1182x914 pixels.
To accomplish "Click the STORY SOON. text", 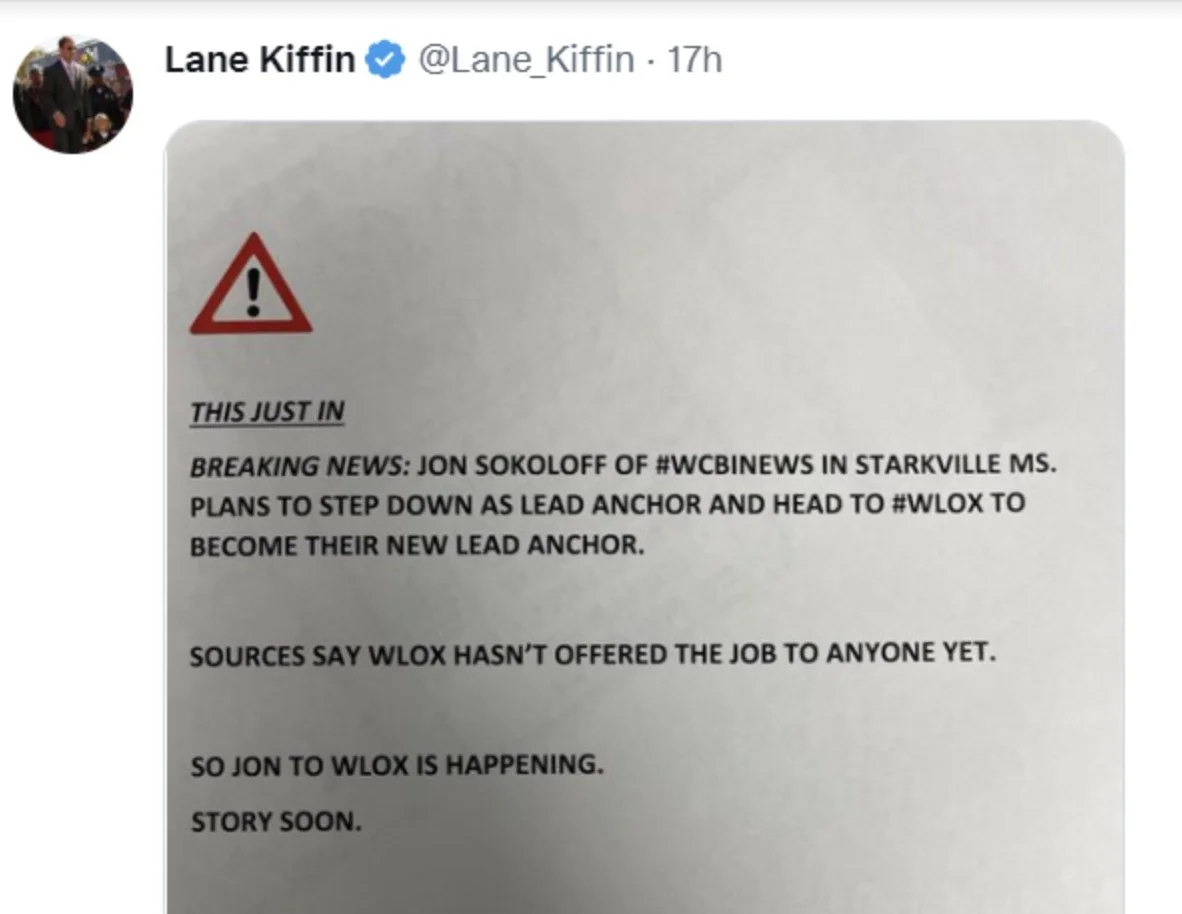I will 276,821.
